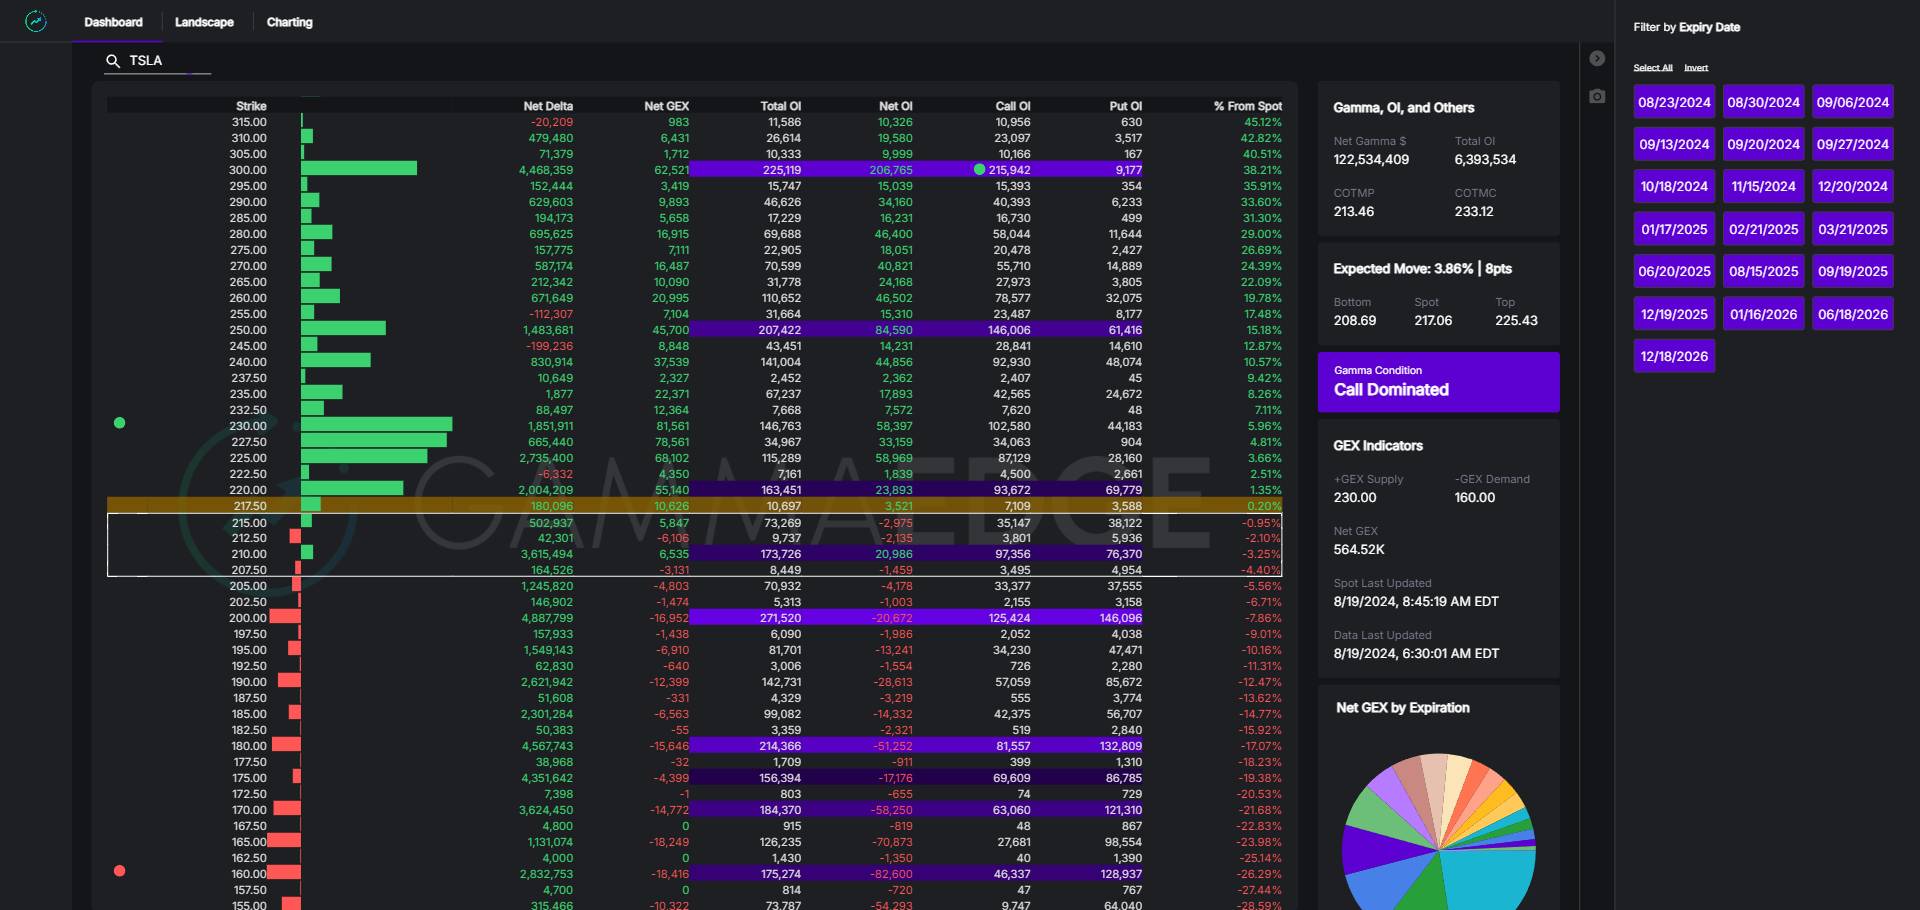Image resolution: width=1920 pixels, height=910 pixels.
Task: Click the Invert expiry selection link
Action: coord(1696,68)
